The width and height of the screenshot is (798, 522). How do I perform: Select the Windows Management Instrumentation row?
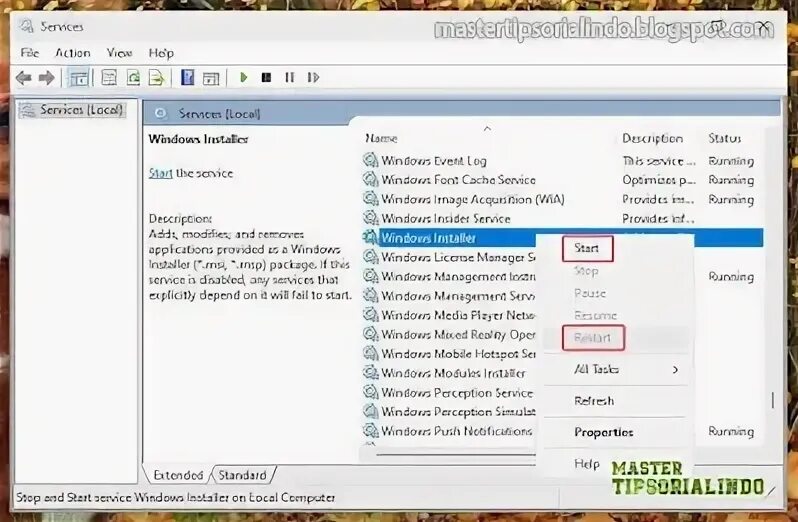click(449, 277)
